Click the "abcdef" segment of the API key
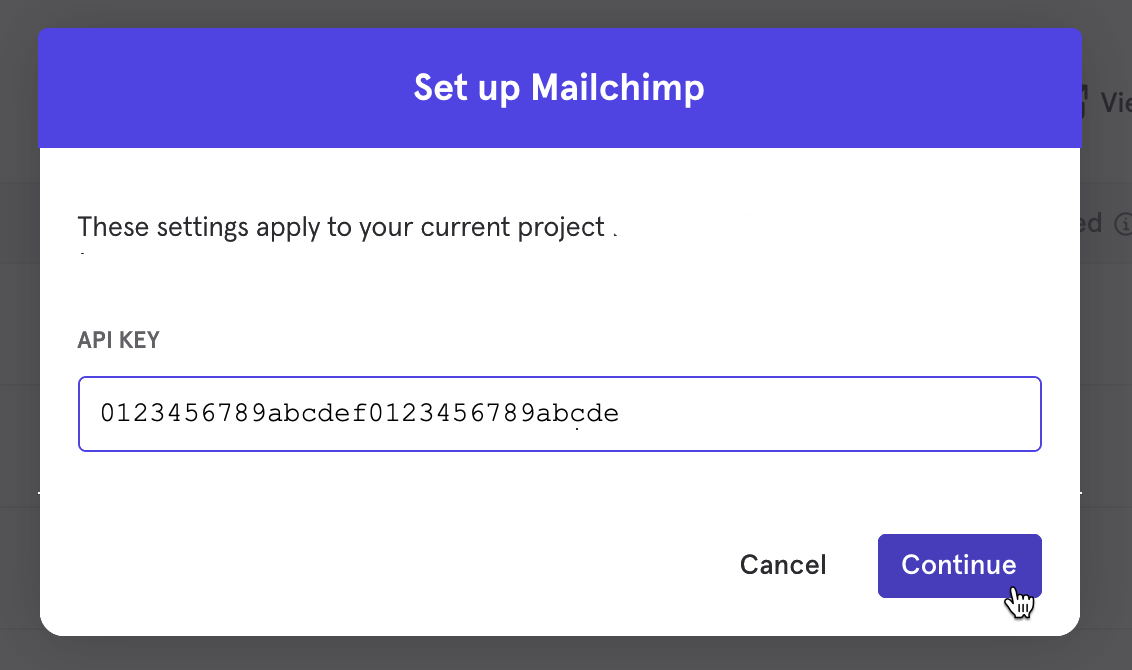 coord(317,413)
